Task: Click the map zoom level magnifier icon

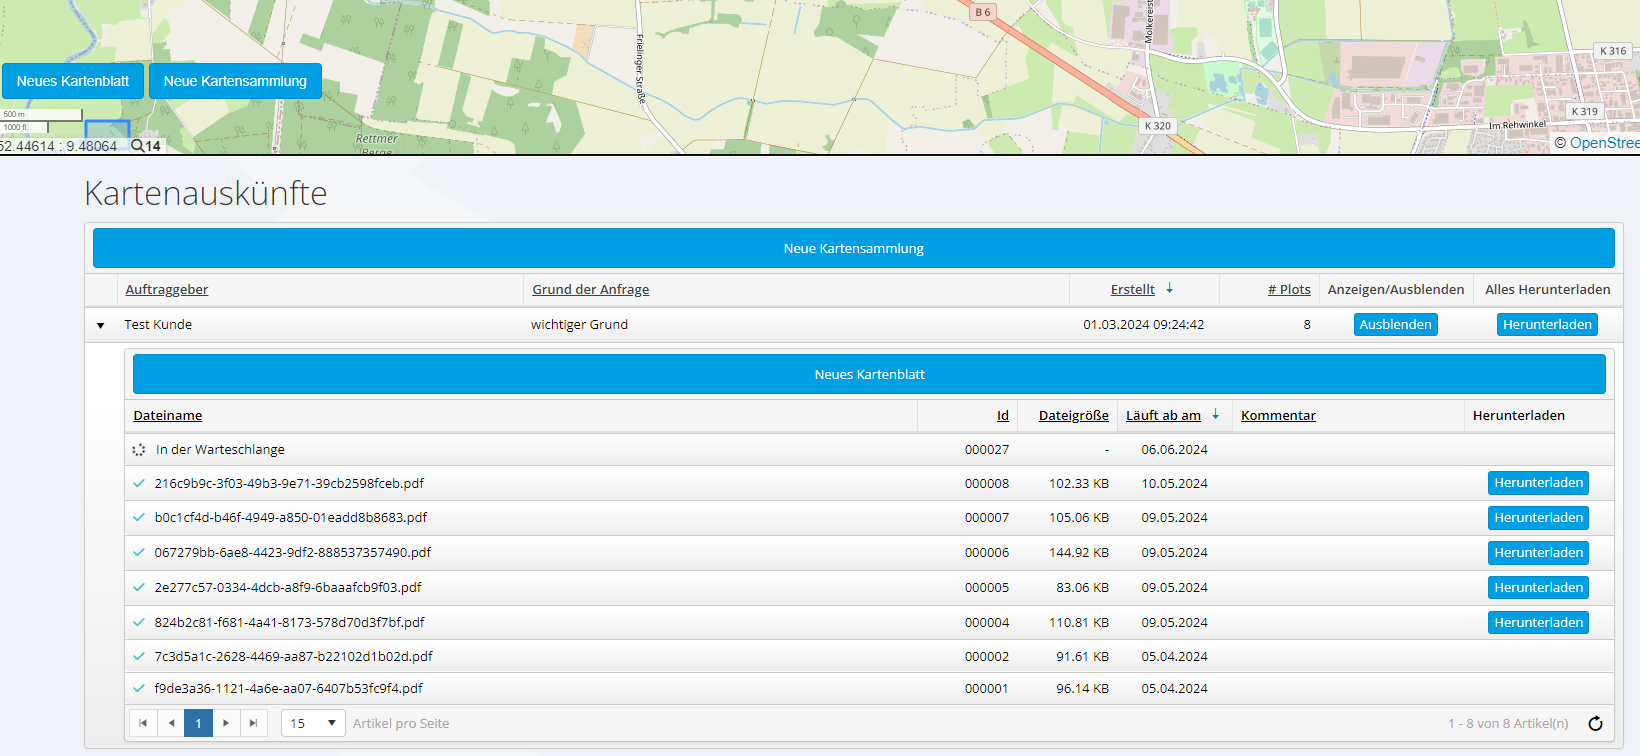Action: (137, 146)
